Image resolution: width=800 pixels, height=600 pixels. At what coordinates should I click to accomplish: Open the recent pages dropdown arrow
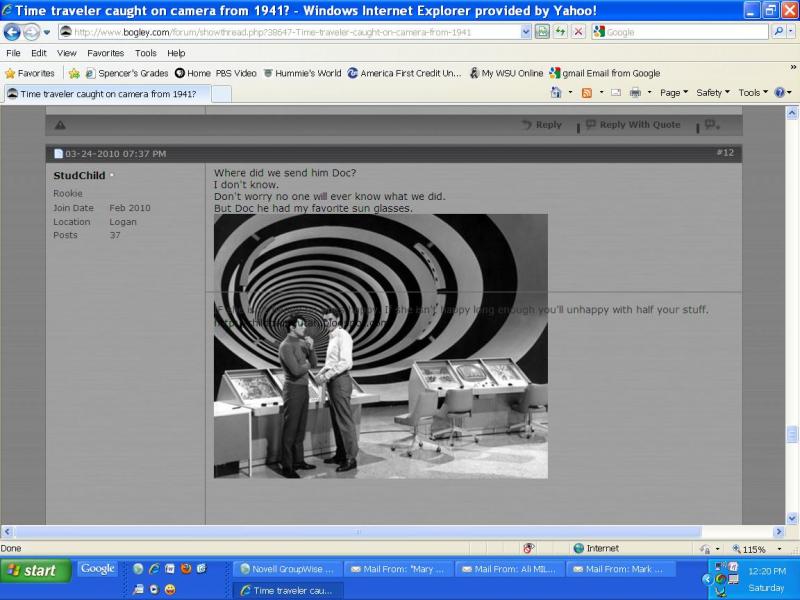tap(47, 32)
